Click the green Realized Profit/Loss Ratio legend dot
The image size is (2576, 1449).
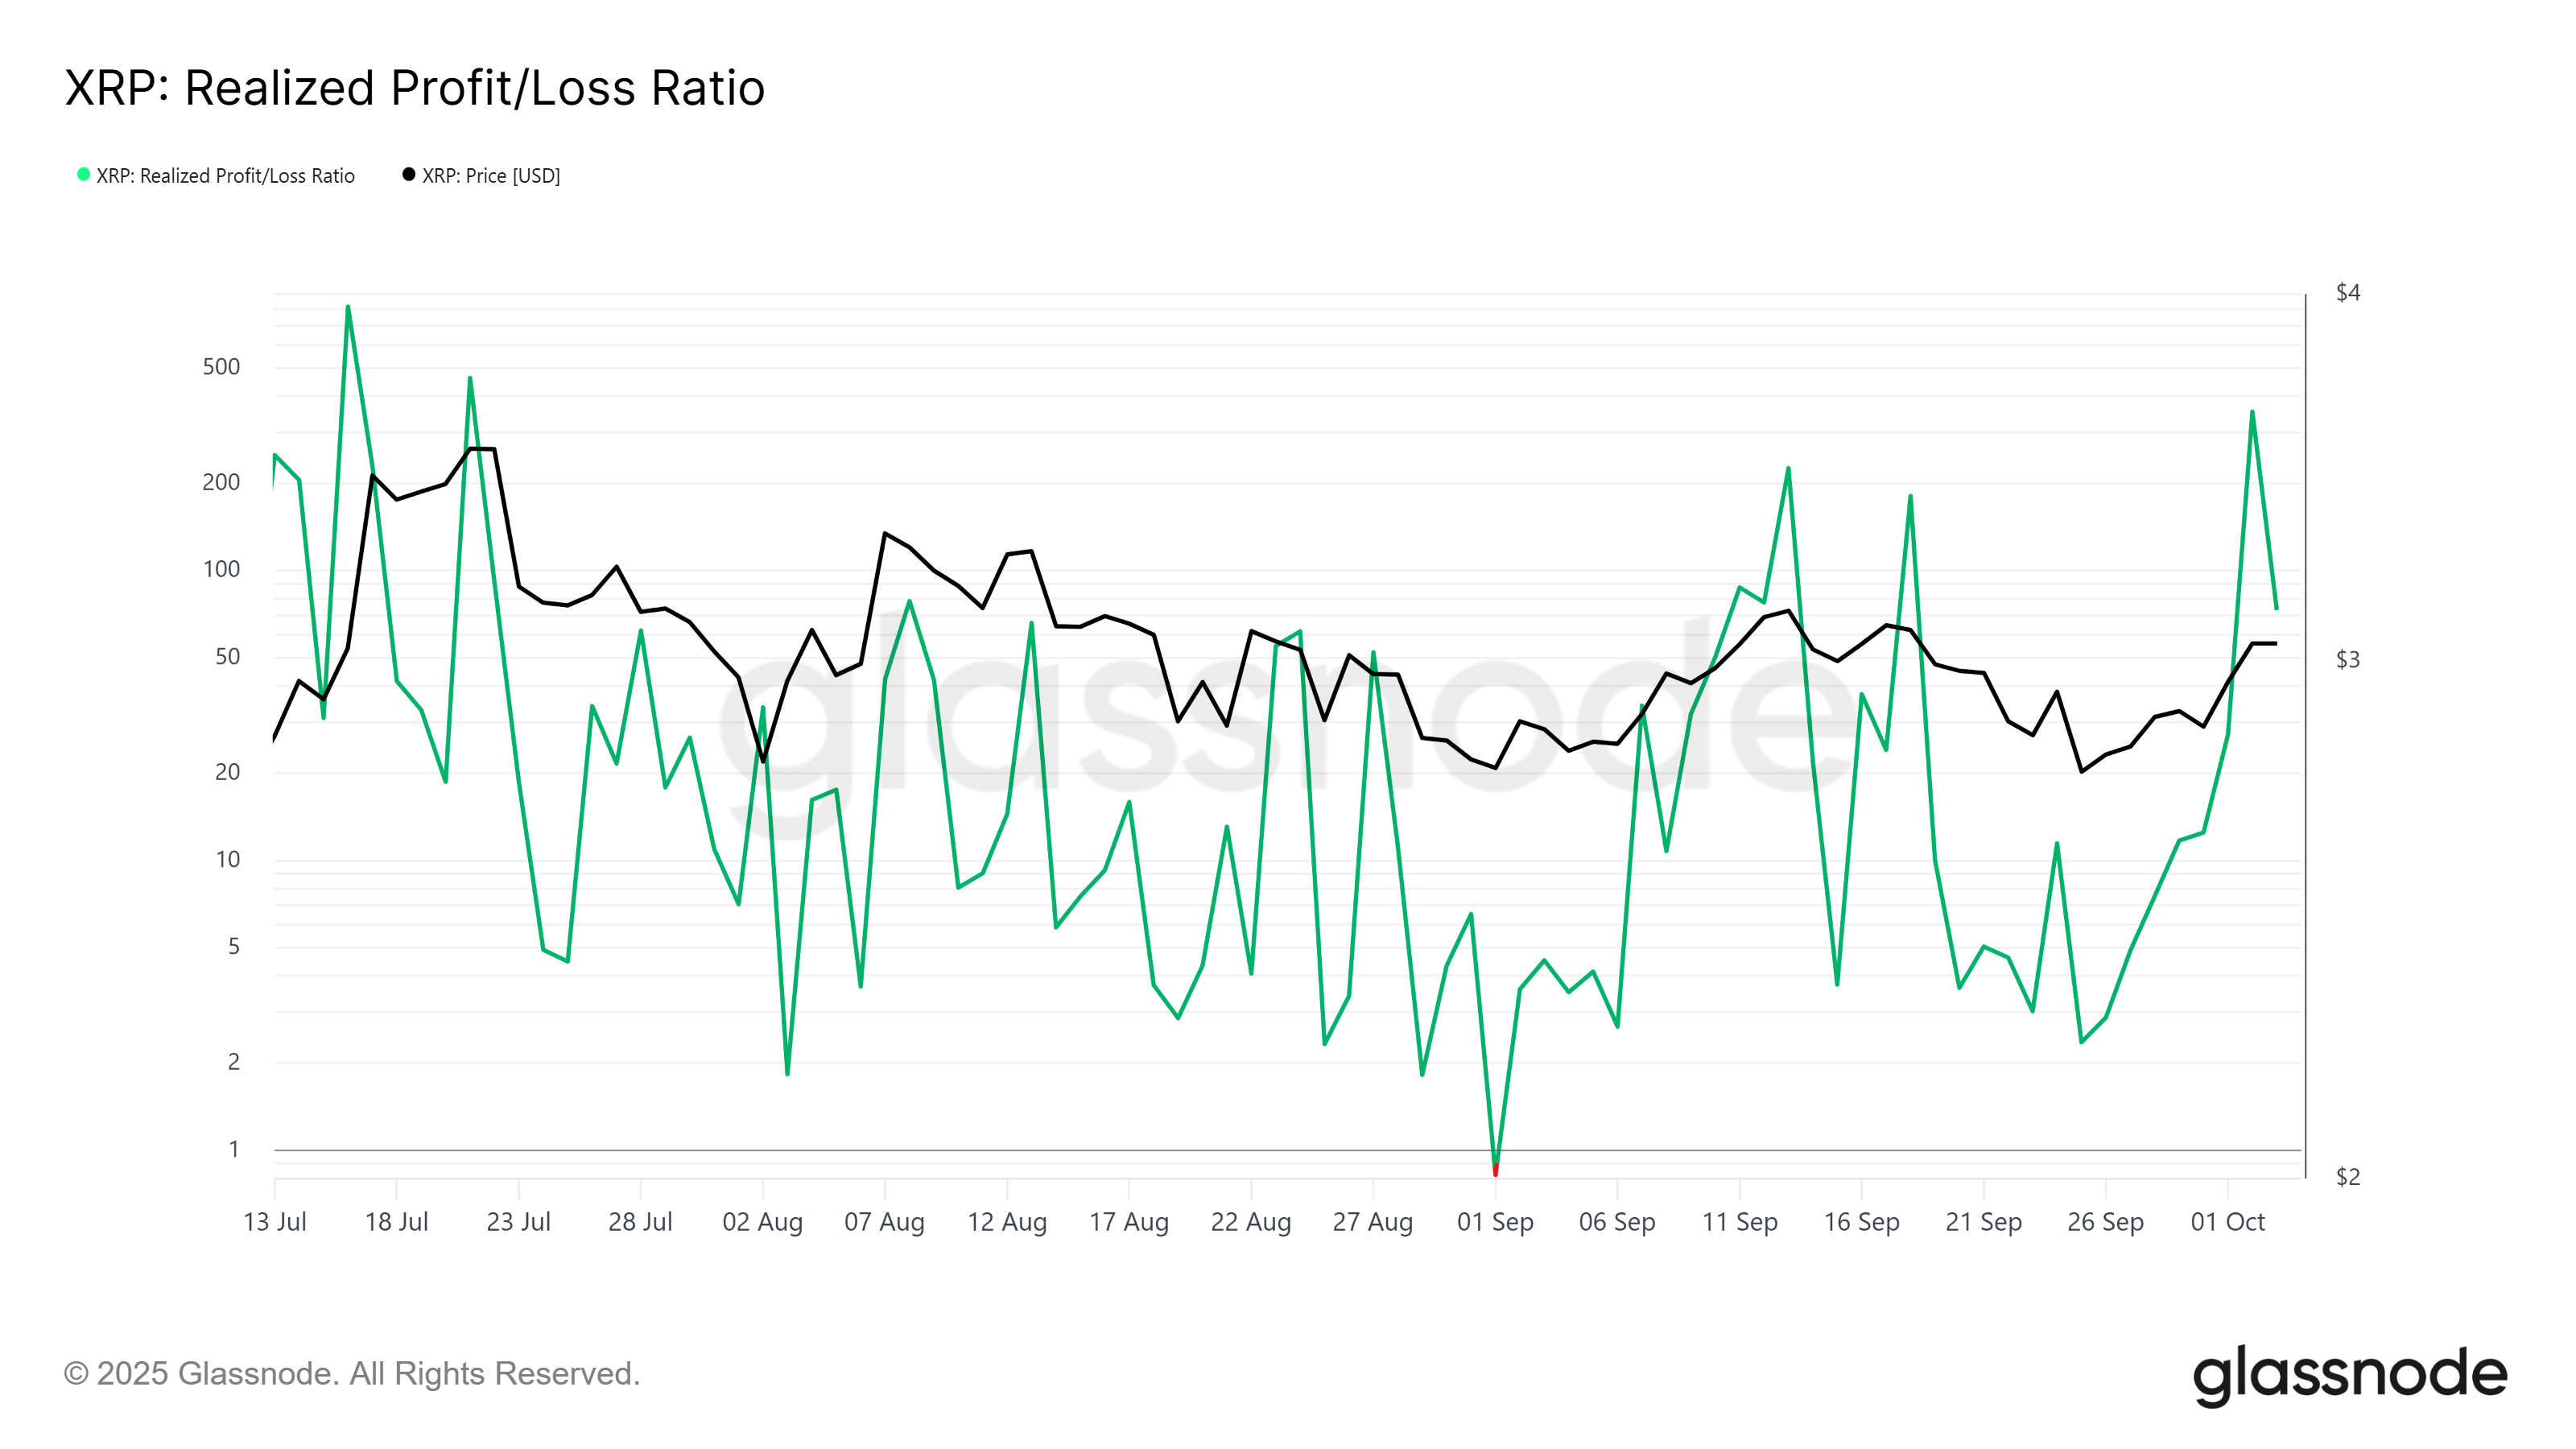click(84, 175)
